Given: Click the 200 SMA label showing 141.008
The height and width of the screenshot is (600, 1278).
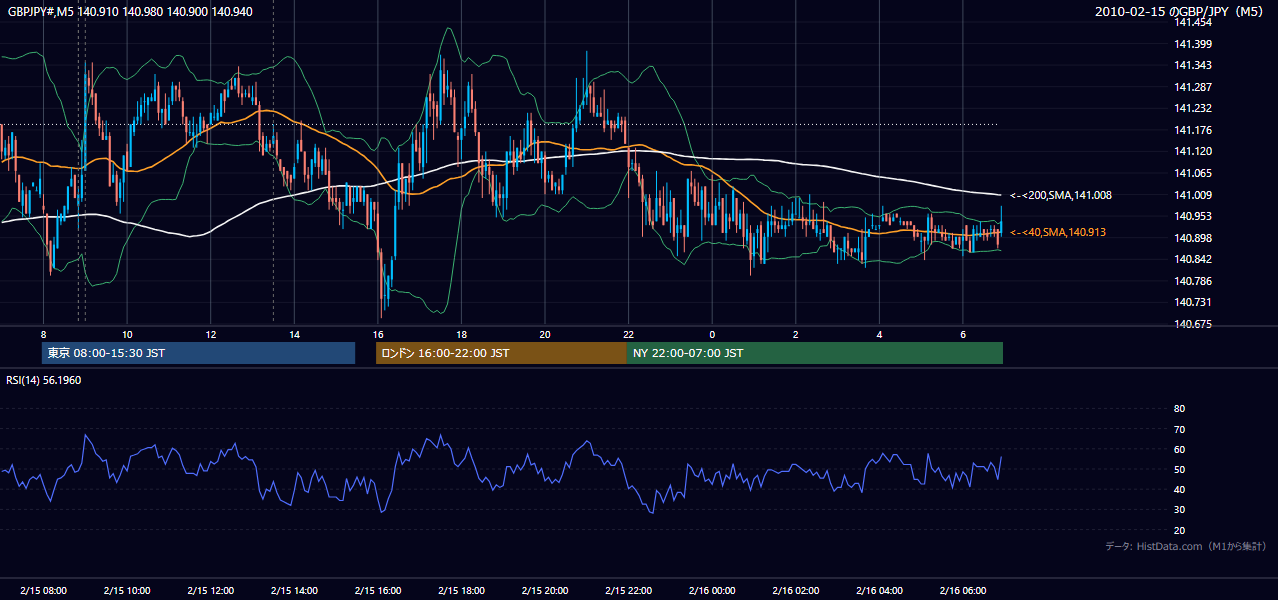Looking at the screenshot, I should tap(1061, 196).
